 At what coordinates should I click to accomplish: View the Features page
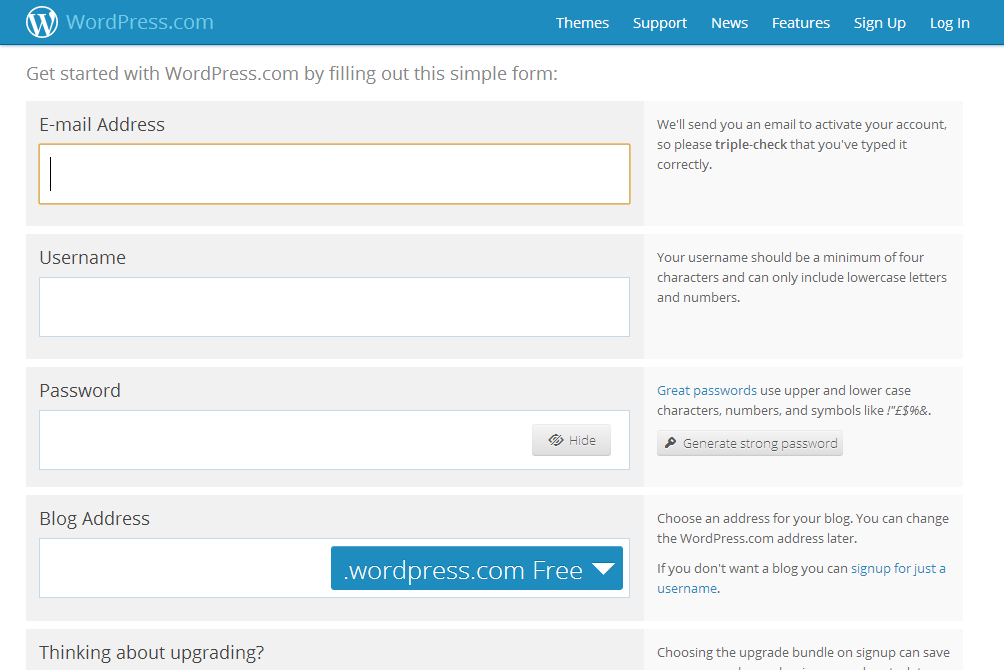click(800, 23)
